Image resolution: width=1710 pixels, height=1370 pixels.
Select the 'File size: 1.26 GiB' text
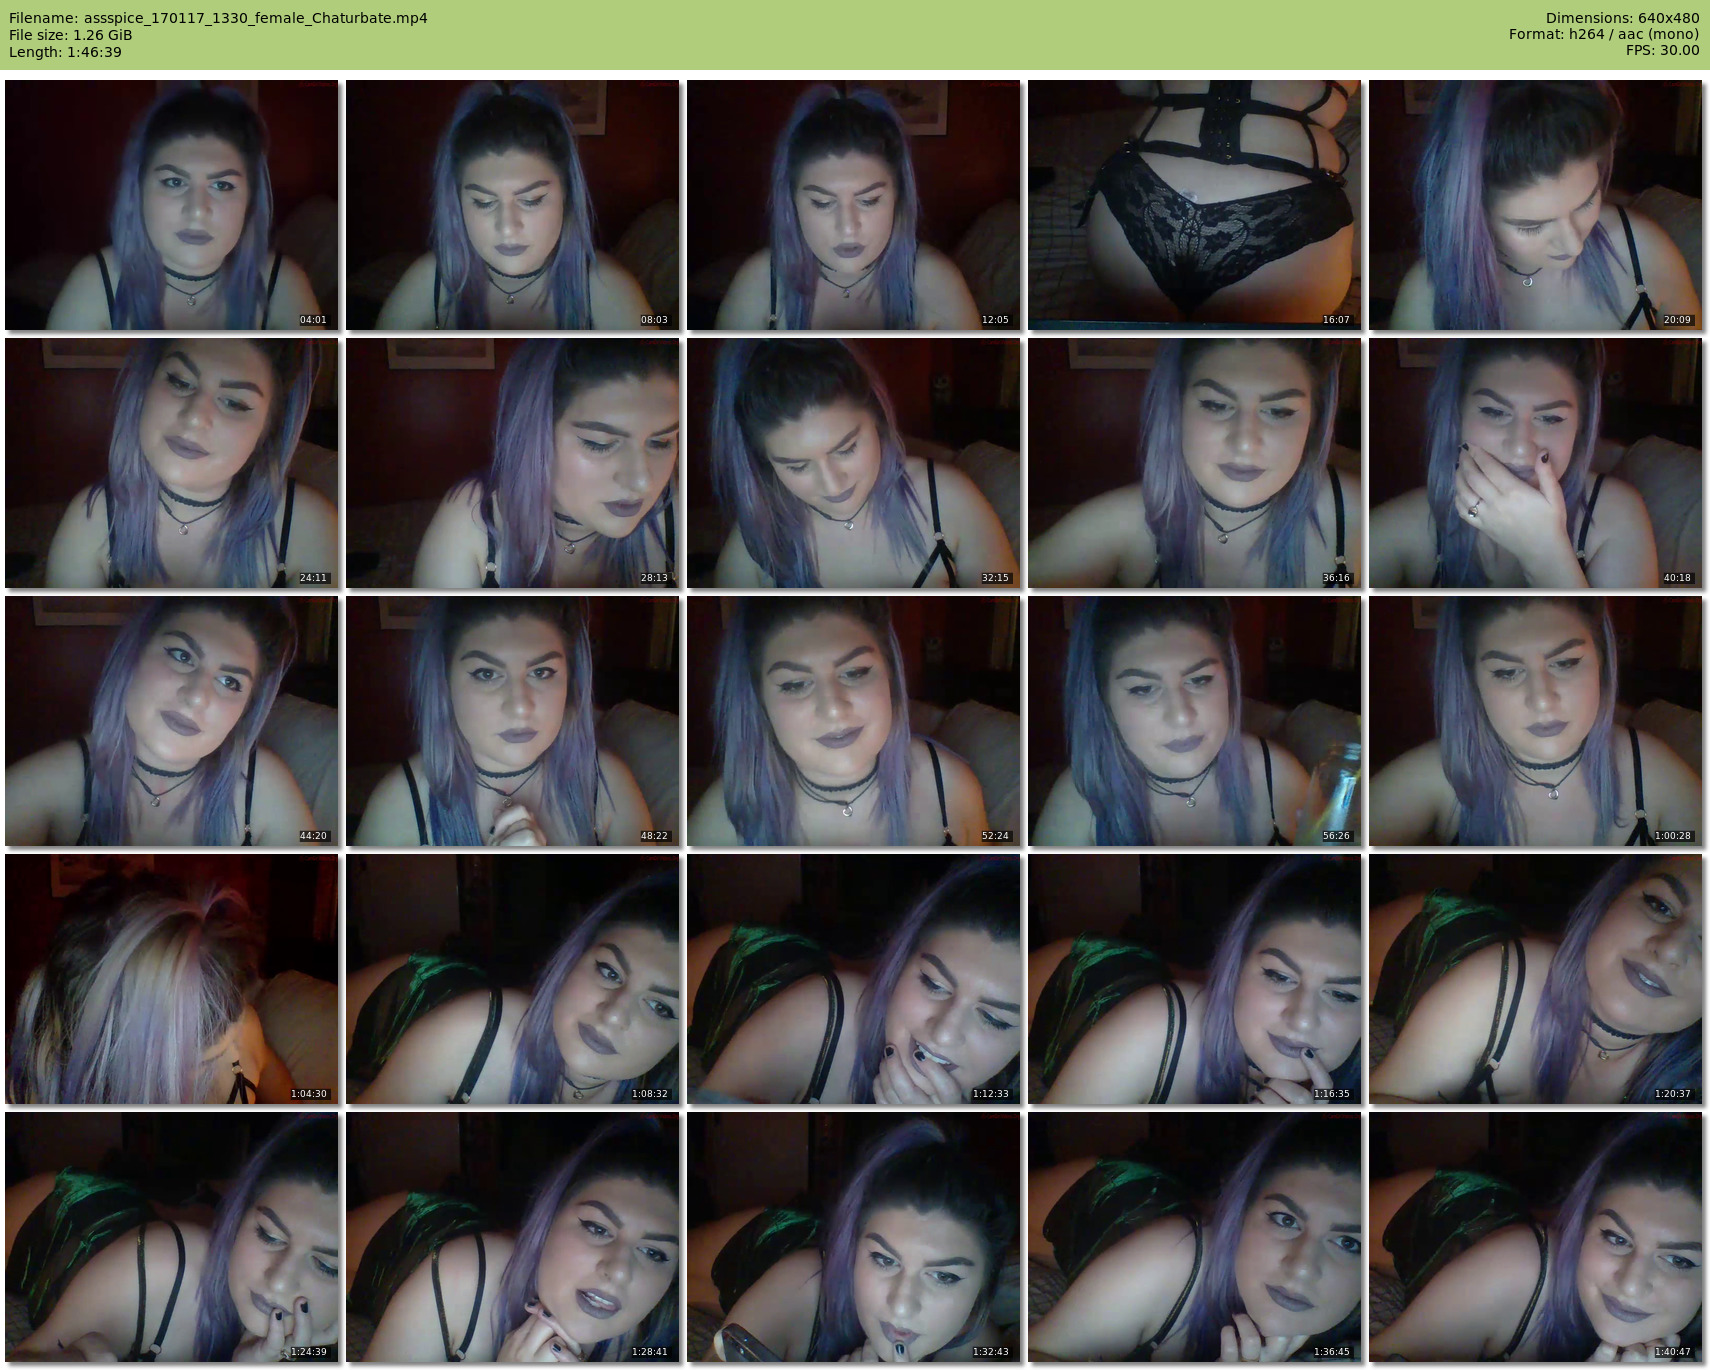click(x=70, y=35)
